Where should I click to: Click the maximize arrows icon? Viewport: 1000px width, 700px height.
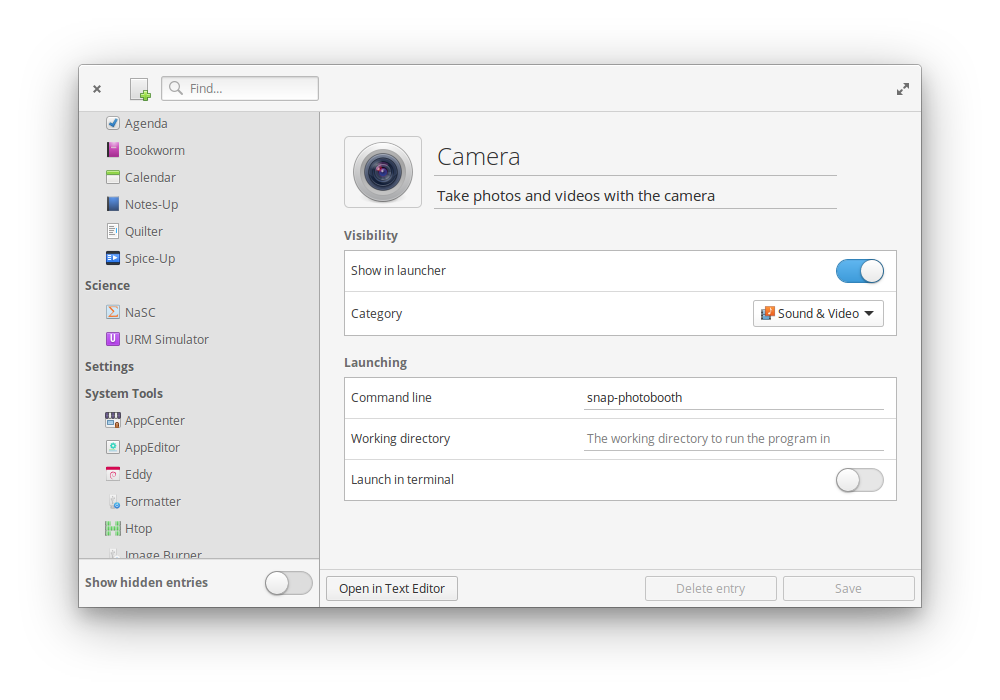point(902,89)
